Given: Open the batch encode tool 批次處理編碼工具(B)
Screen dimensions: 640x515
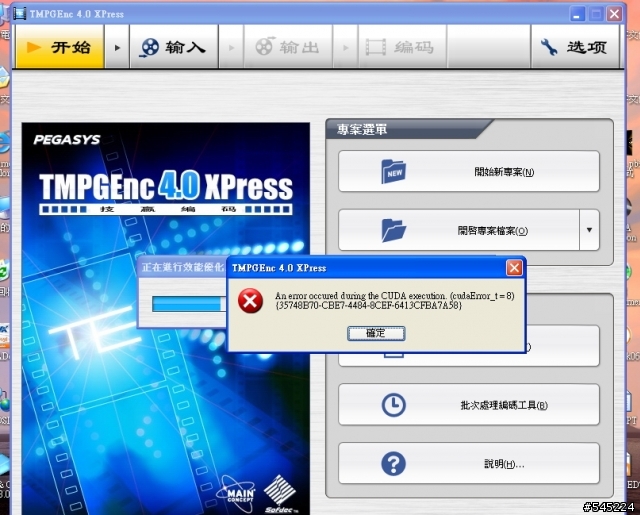Looking at the screenshot, I should click(469, 405).
